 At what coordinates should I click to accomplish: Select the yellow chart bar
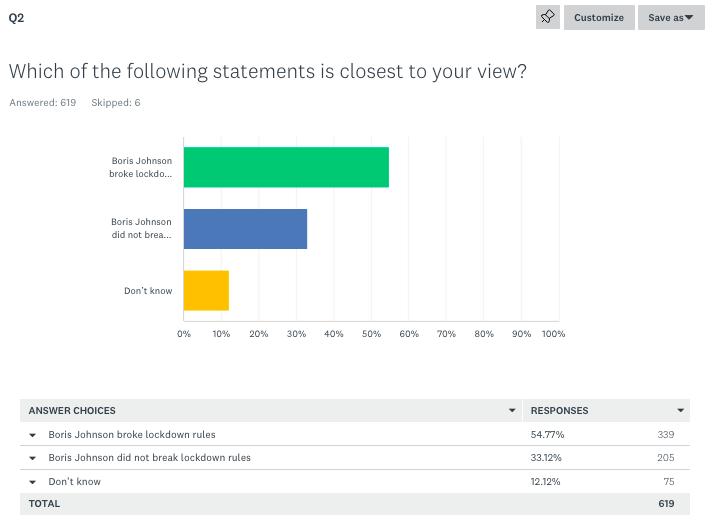click(x=206, y=291)
